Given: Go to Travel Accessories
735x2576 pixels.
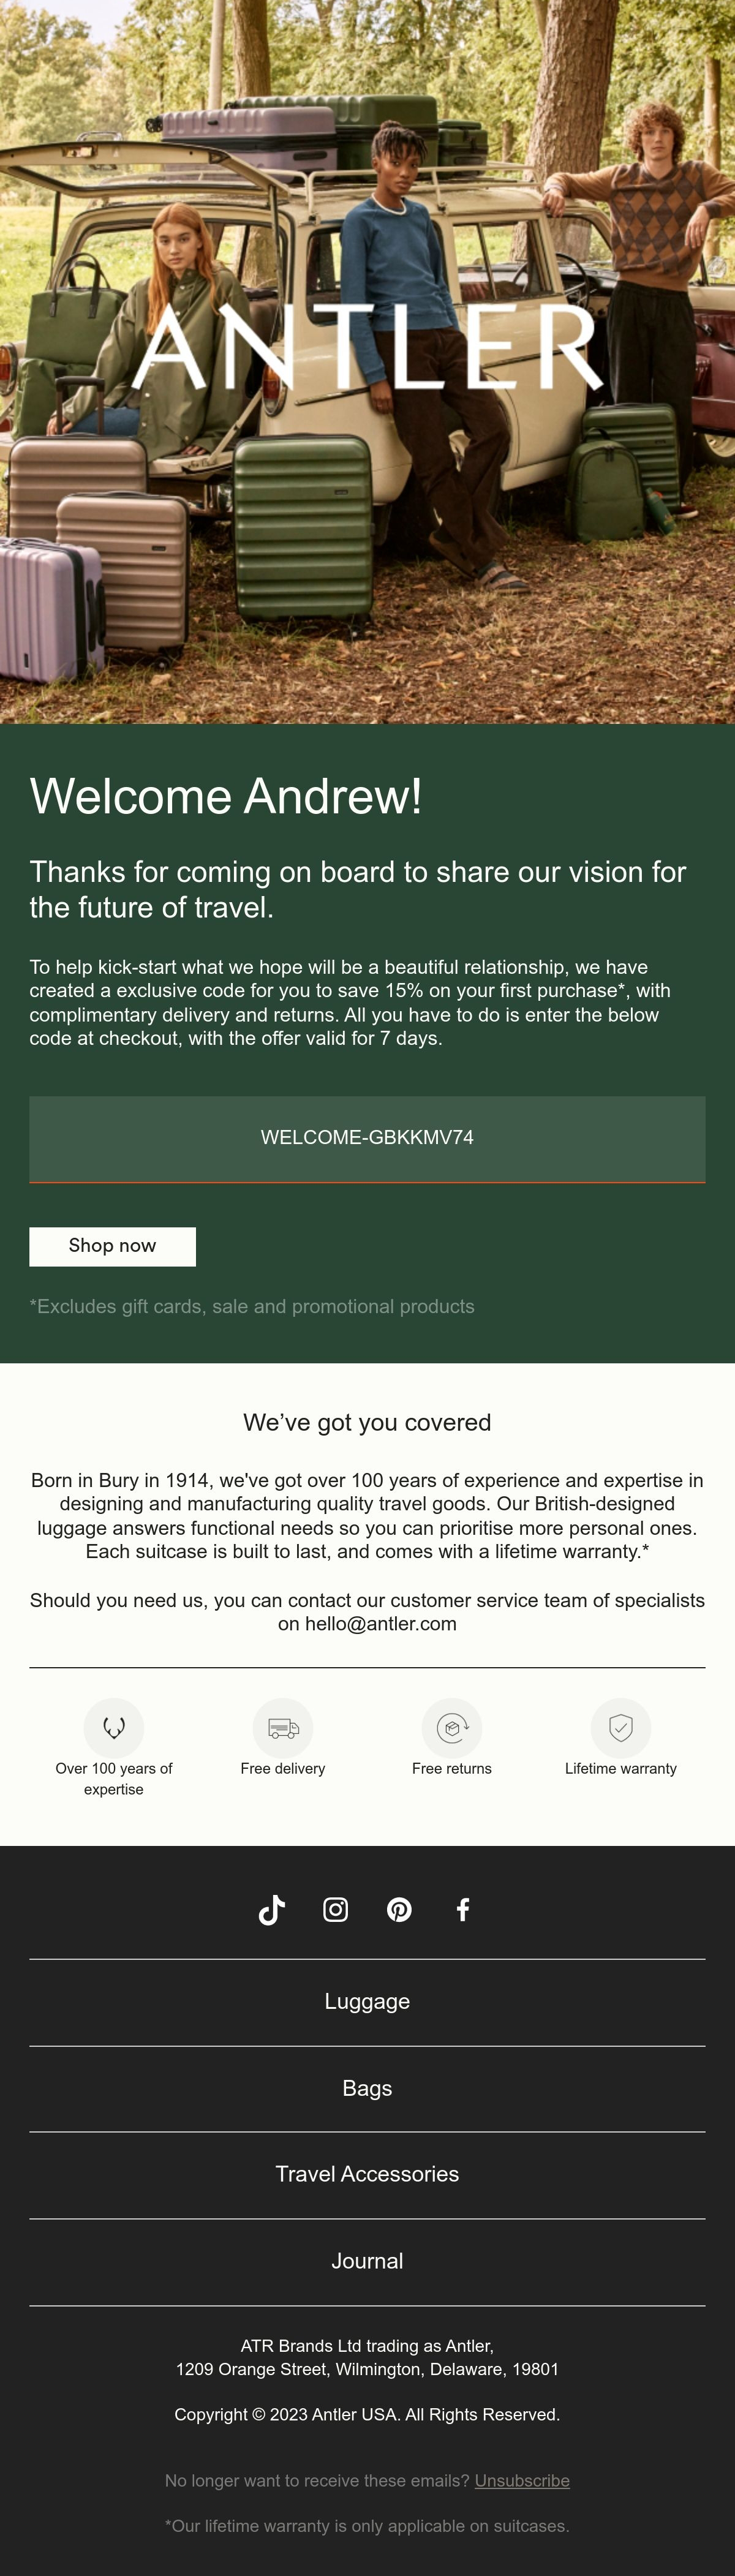Looking at the screenshot, I should point(367,2174).
